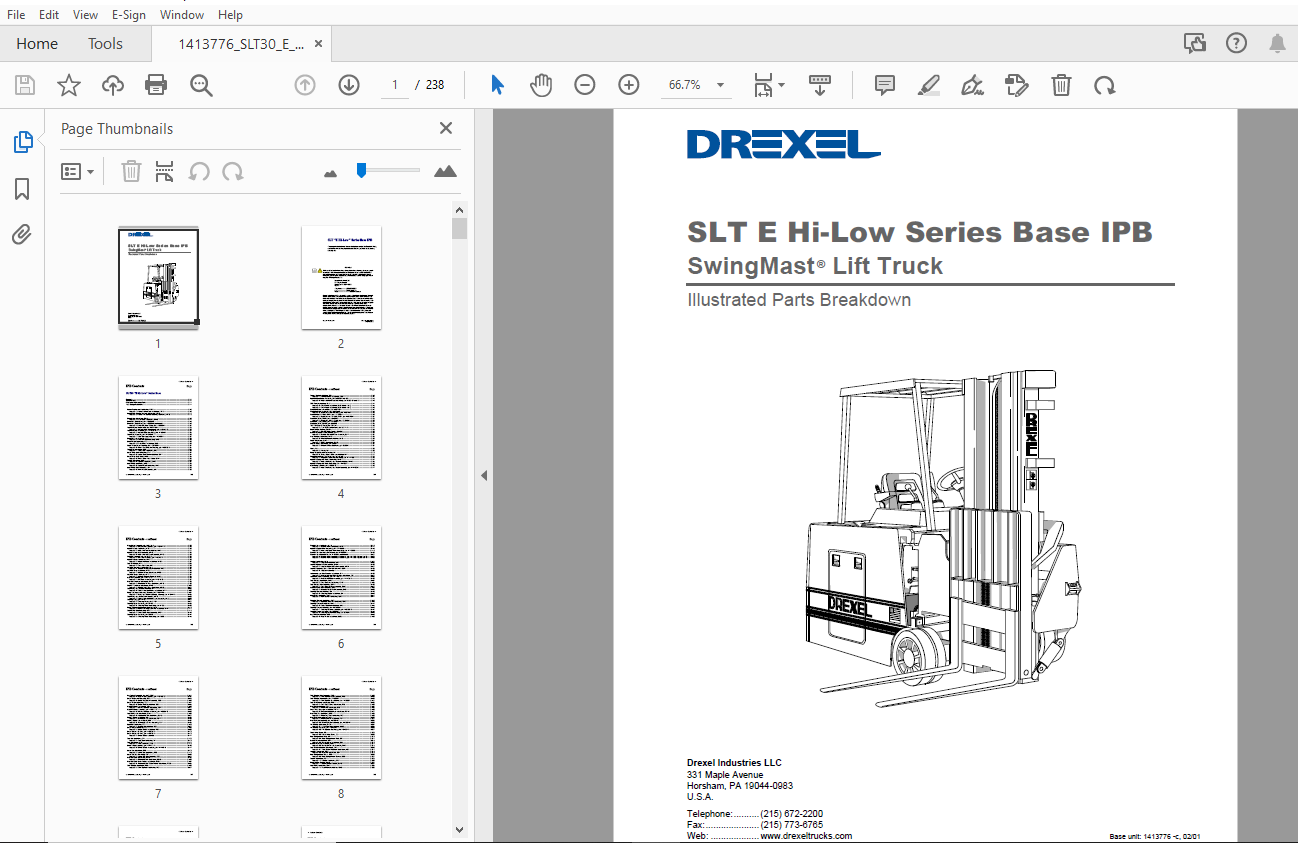The image size is (1298, 843).
Task: Select page 7 thumbnail
Action: point(158,728)
